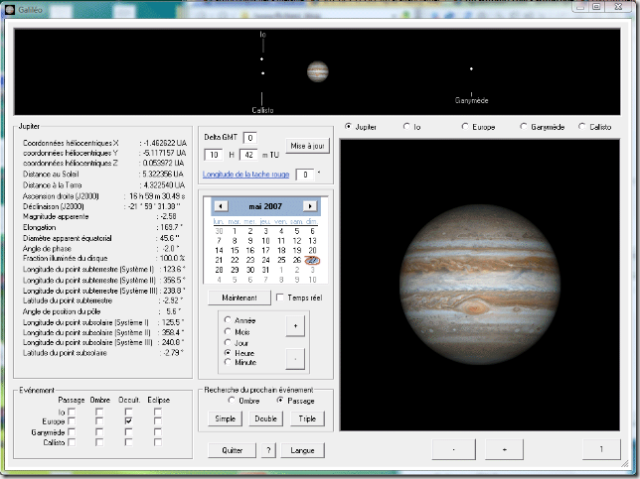Select day 15 in the May 2007 calendar
640x479 pixels.
233,250
